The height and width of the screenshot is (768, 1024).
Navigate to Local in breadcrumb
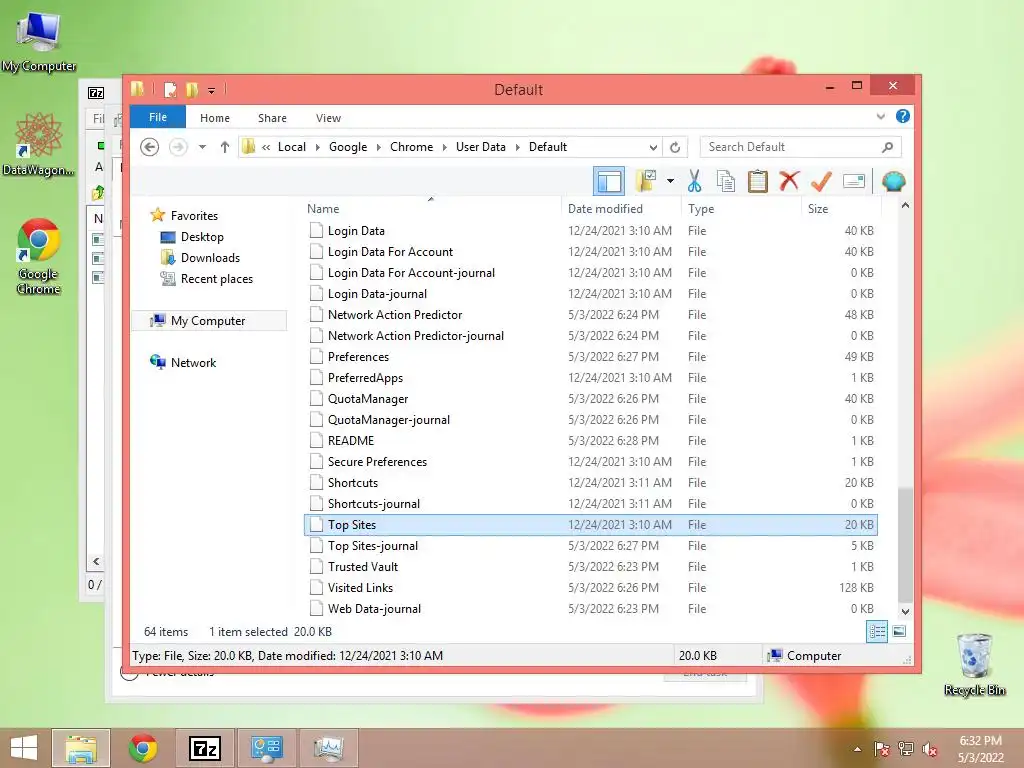click(x=291, y=147)
